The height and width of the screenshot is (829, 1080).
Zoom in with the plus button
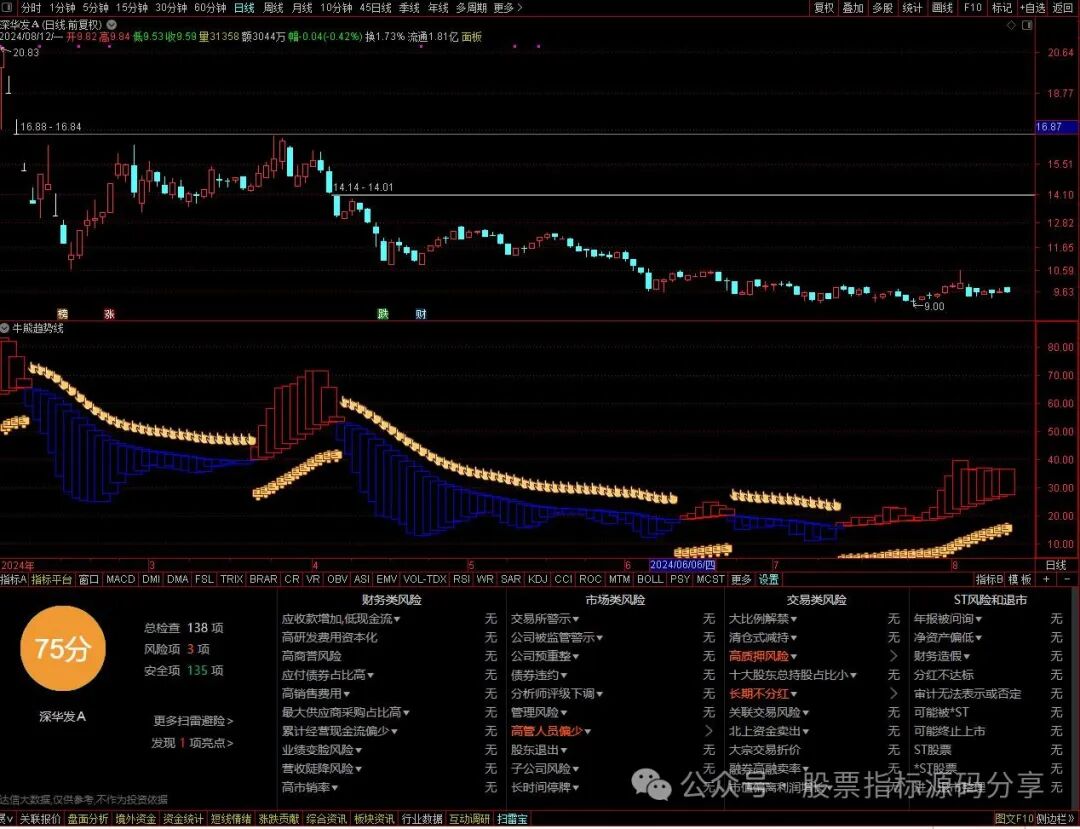1046,579
